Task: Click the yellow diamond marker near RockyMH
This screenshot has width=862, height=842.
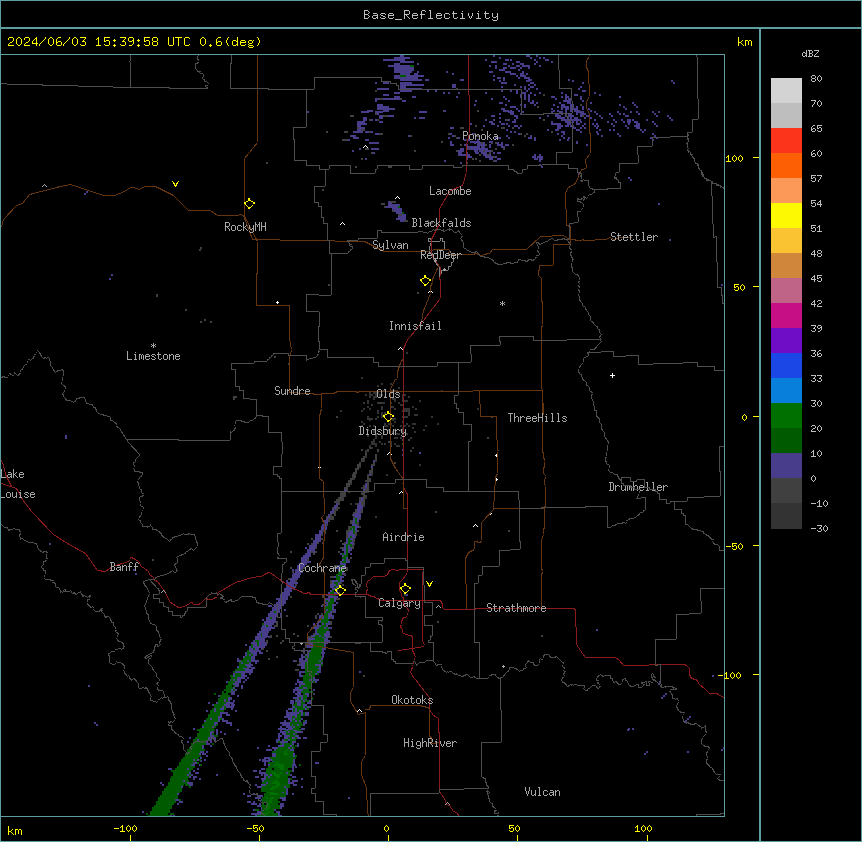Action: (250, 204)
